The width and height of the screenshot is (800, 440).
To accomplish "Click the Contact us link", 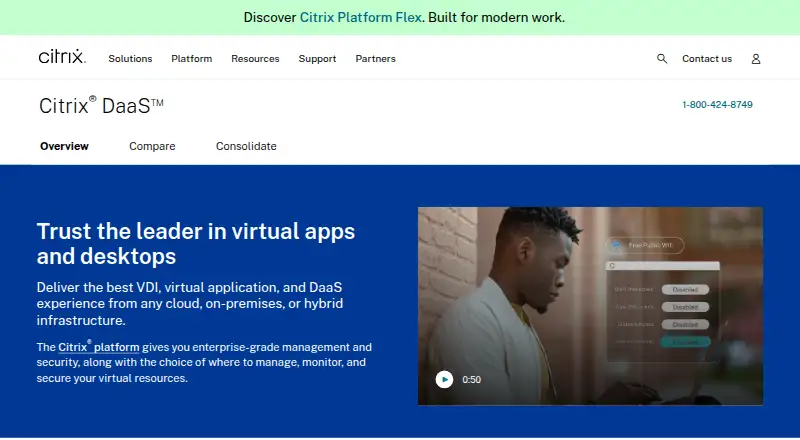I will 707,59.
